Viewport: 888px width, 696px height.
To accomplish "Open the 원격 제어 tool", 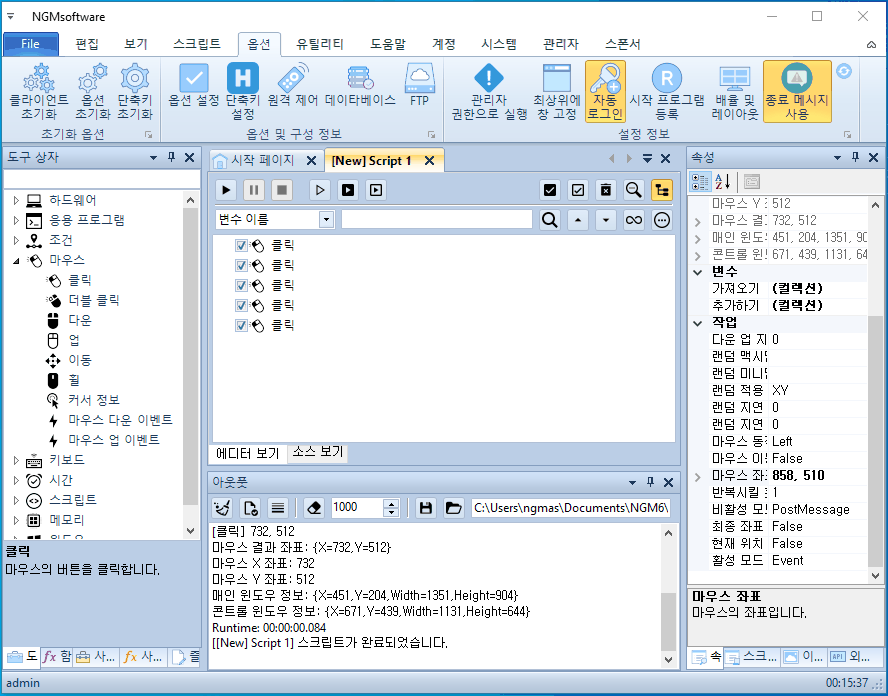I will tap(293, 85).
